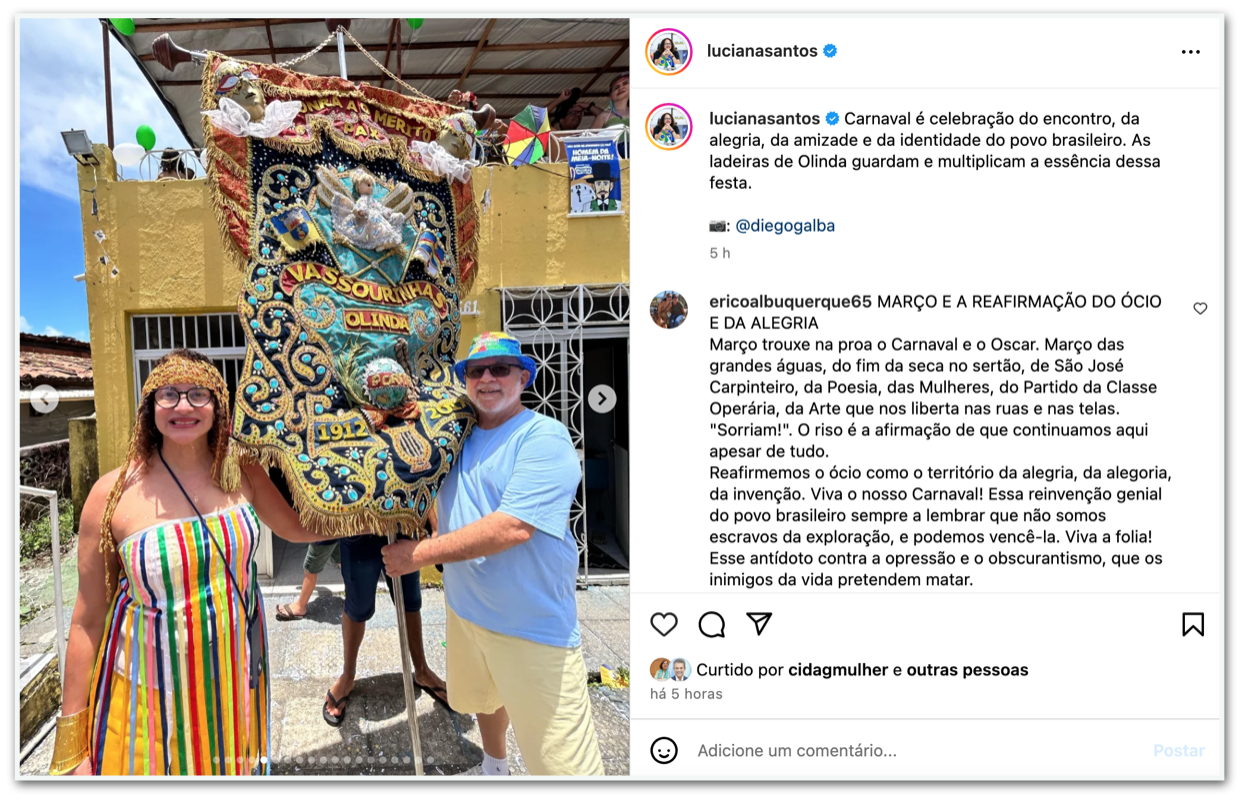1240x800 pixels.
Task: Share post using the paper plane icon
Action: pos(760,624)
